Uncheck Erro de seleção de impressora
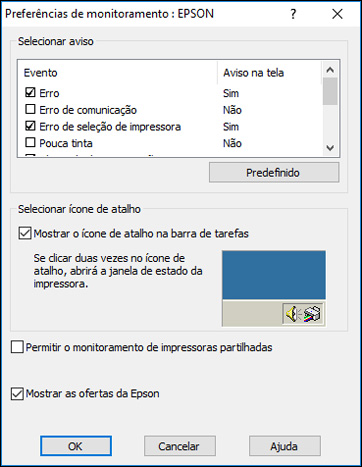 coord(30,126)
